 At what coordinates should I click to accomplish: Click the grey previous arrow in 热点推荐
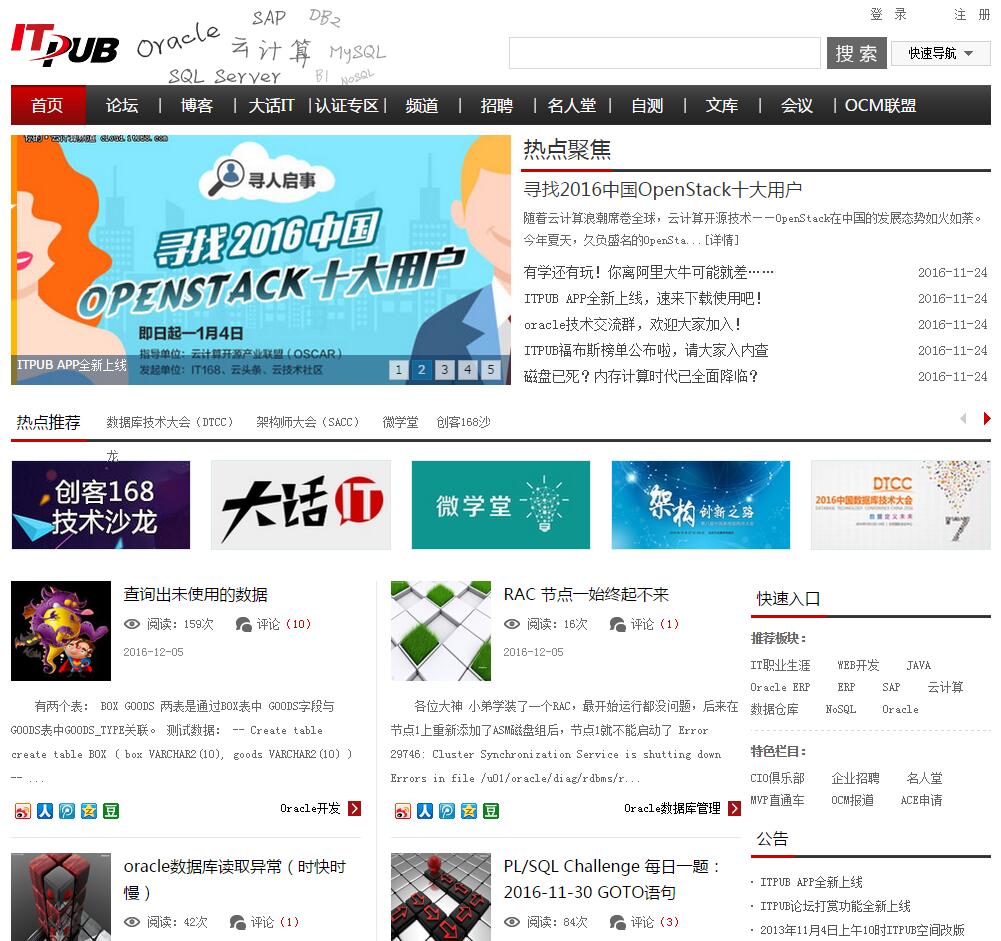pos(963,419)
